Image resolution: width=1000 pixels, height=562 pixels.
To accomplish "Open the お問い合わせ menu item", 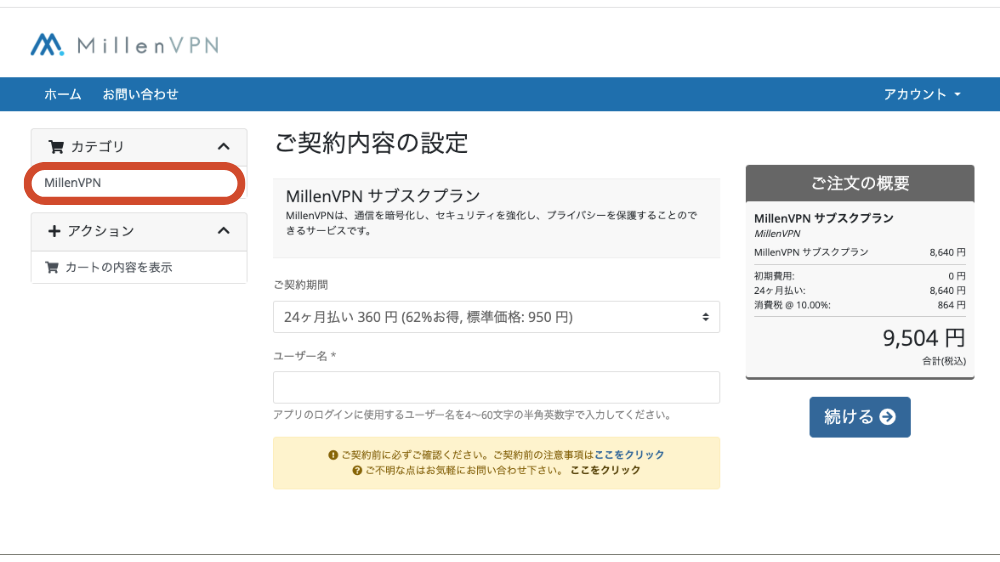I will (140, 94).
